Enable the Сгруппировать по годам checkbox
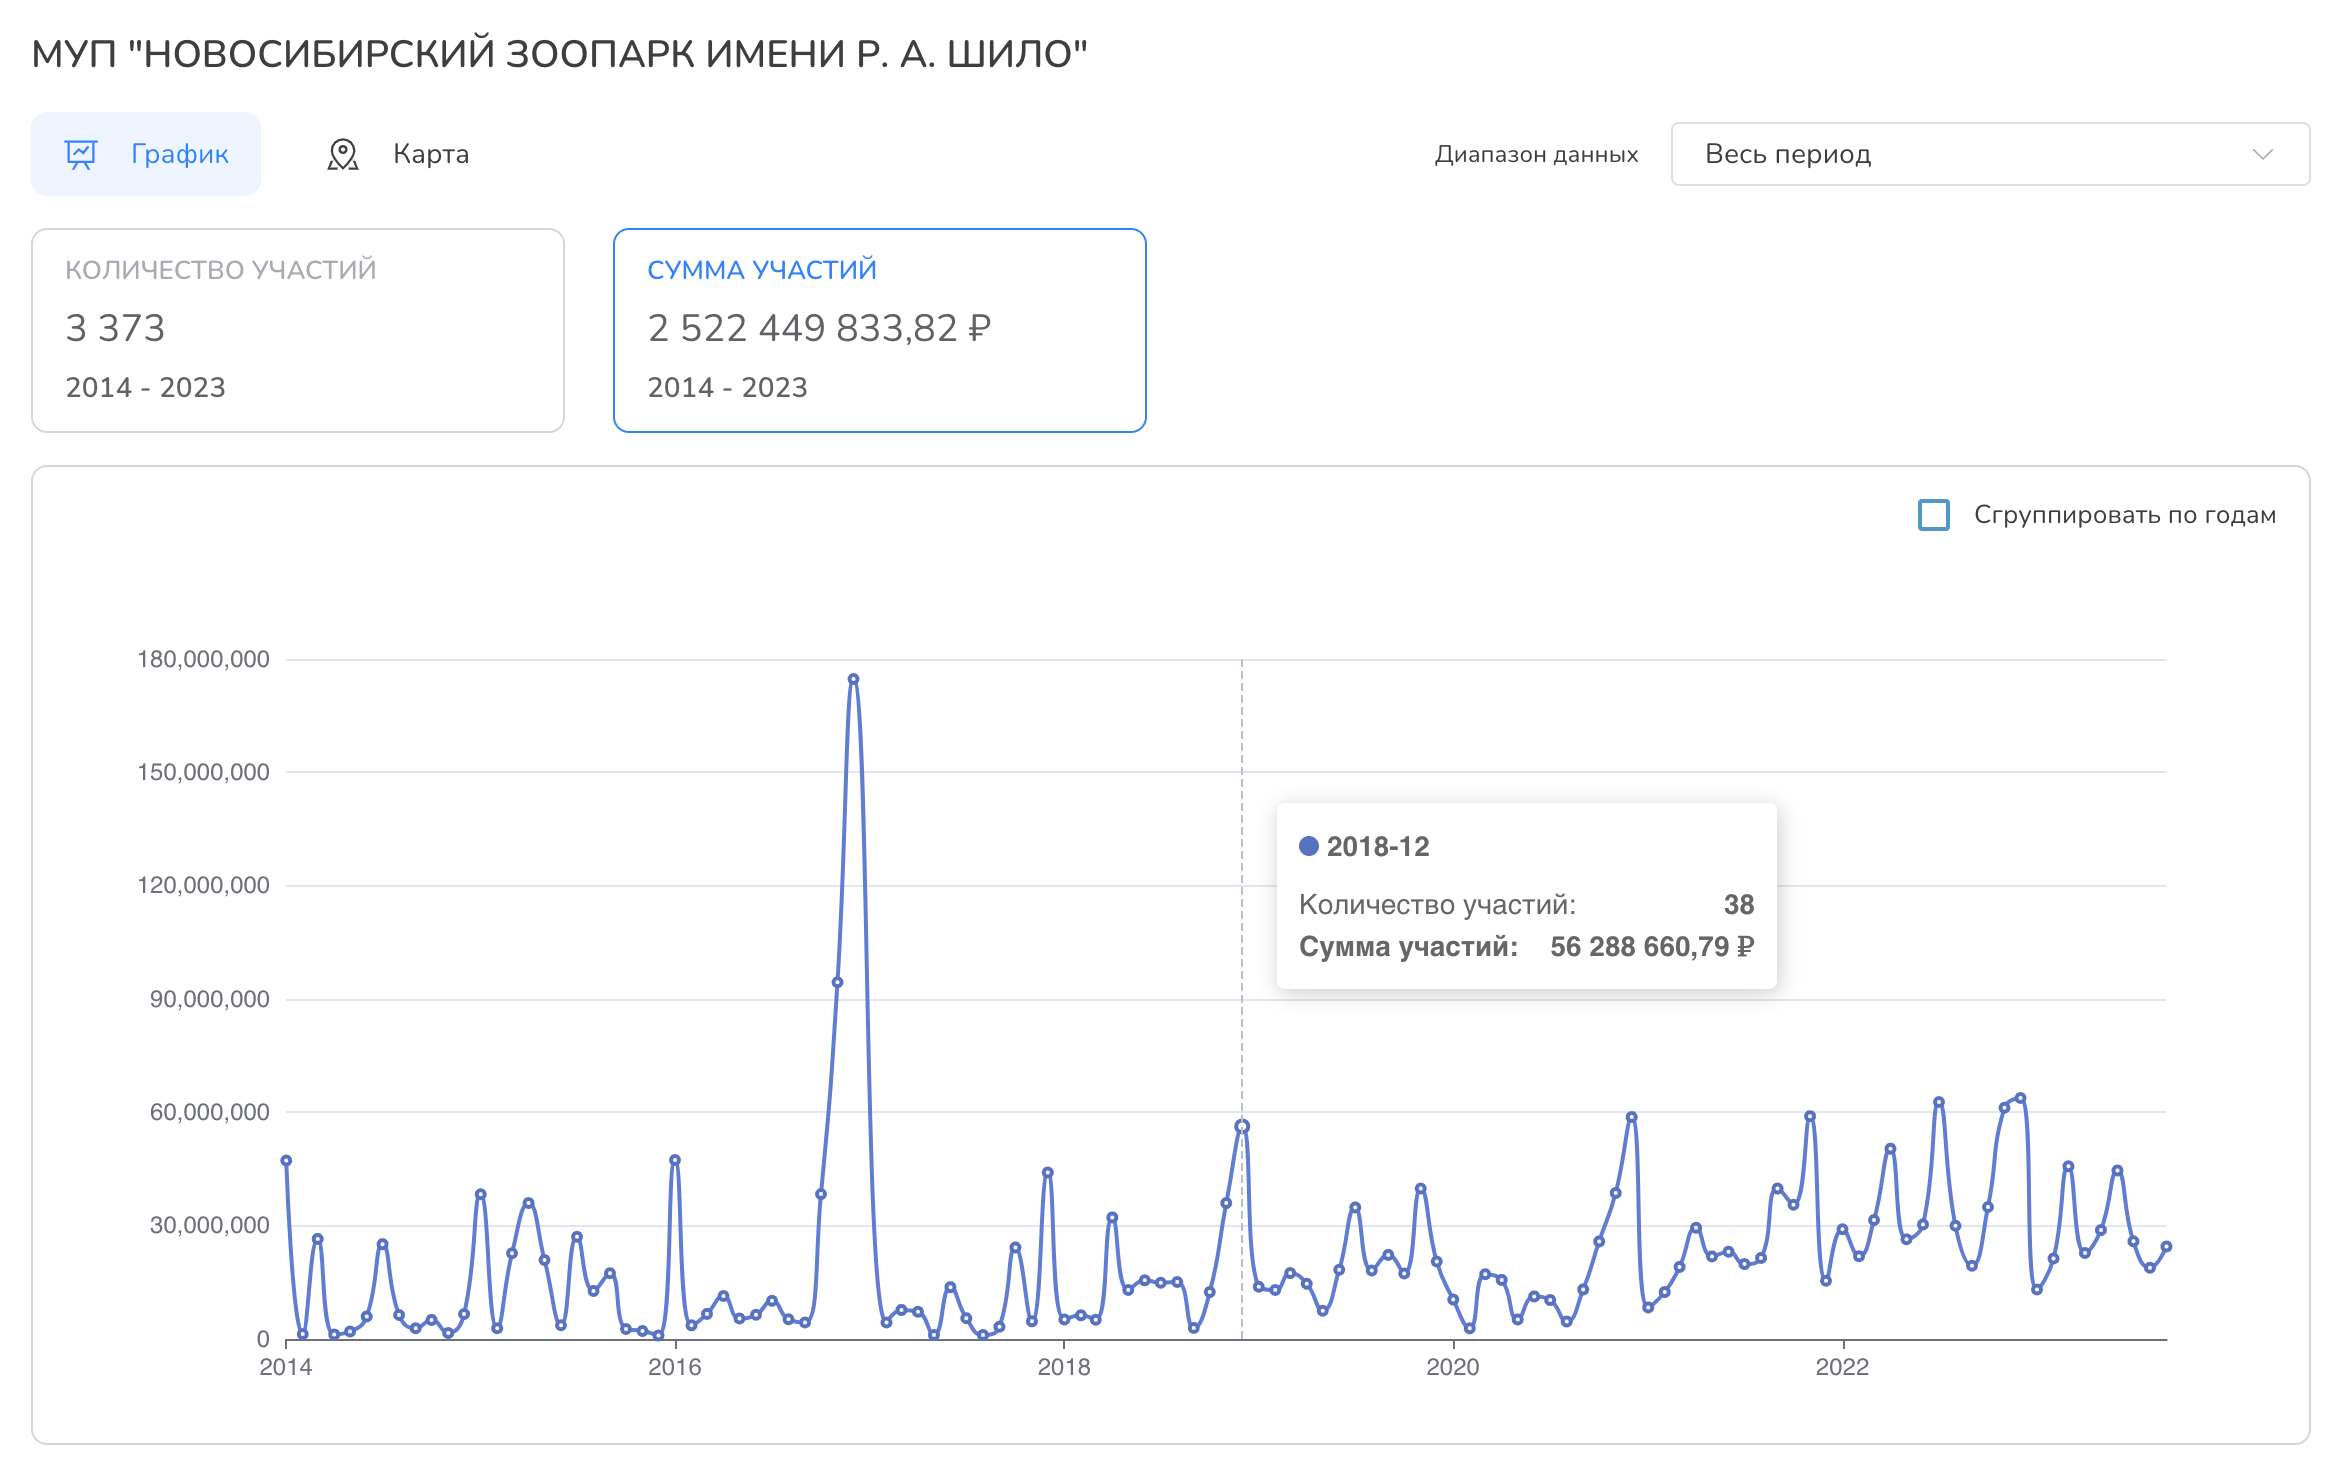Screen dimensions: 2340x1476 [x=1934, y=515]
